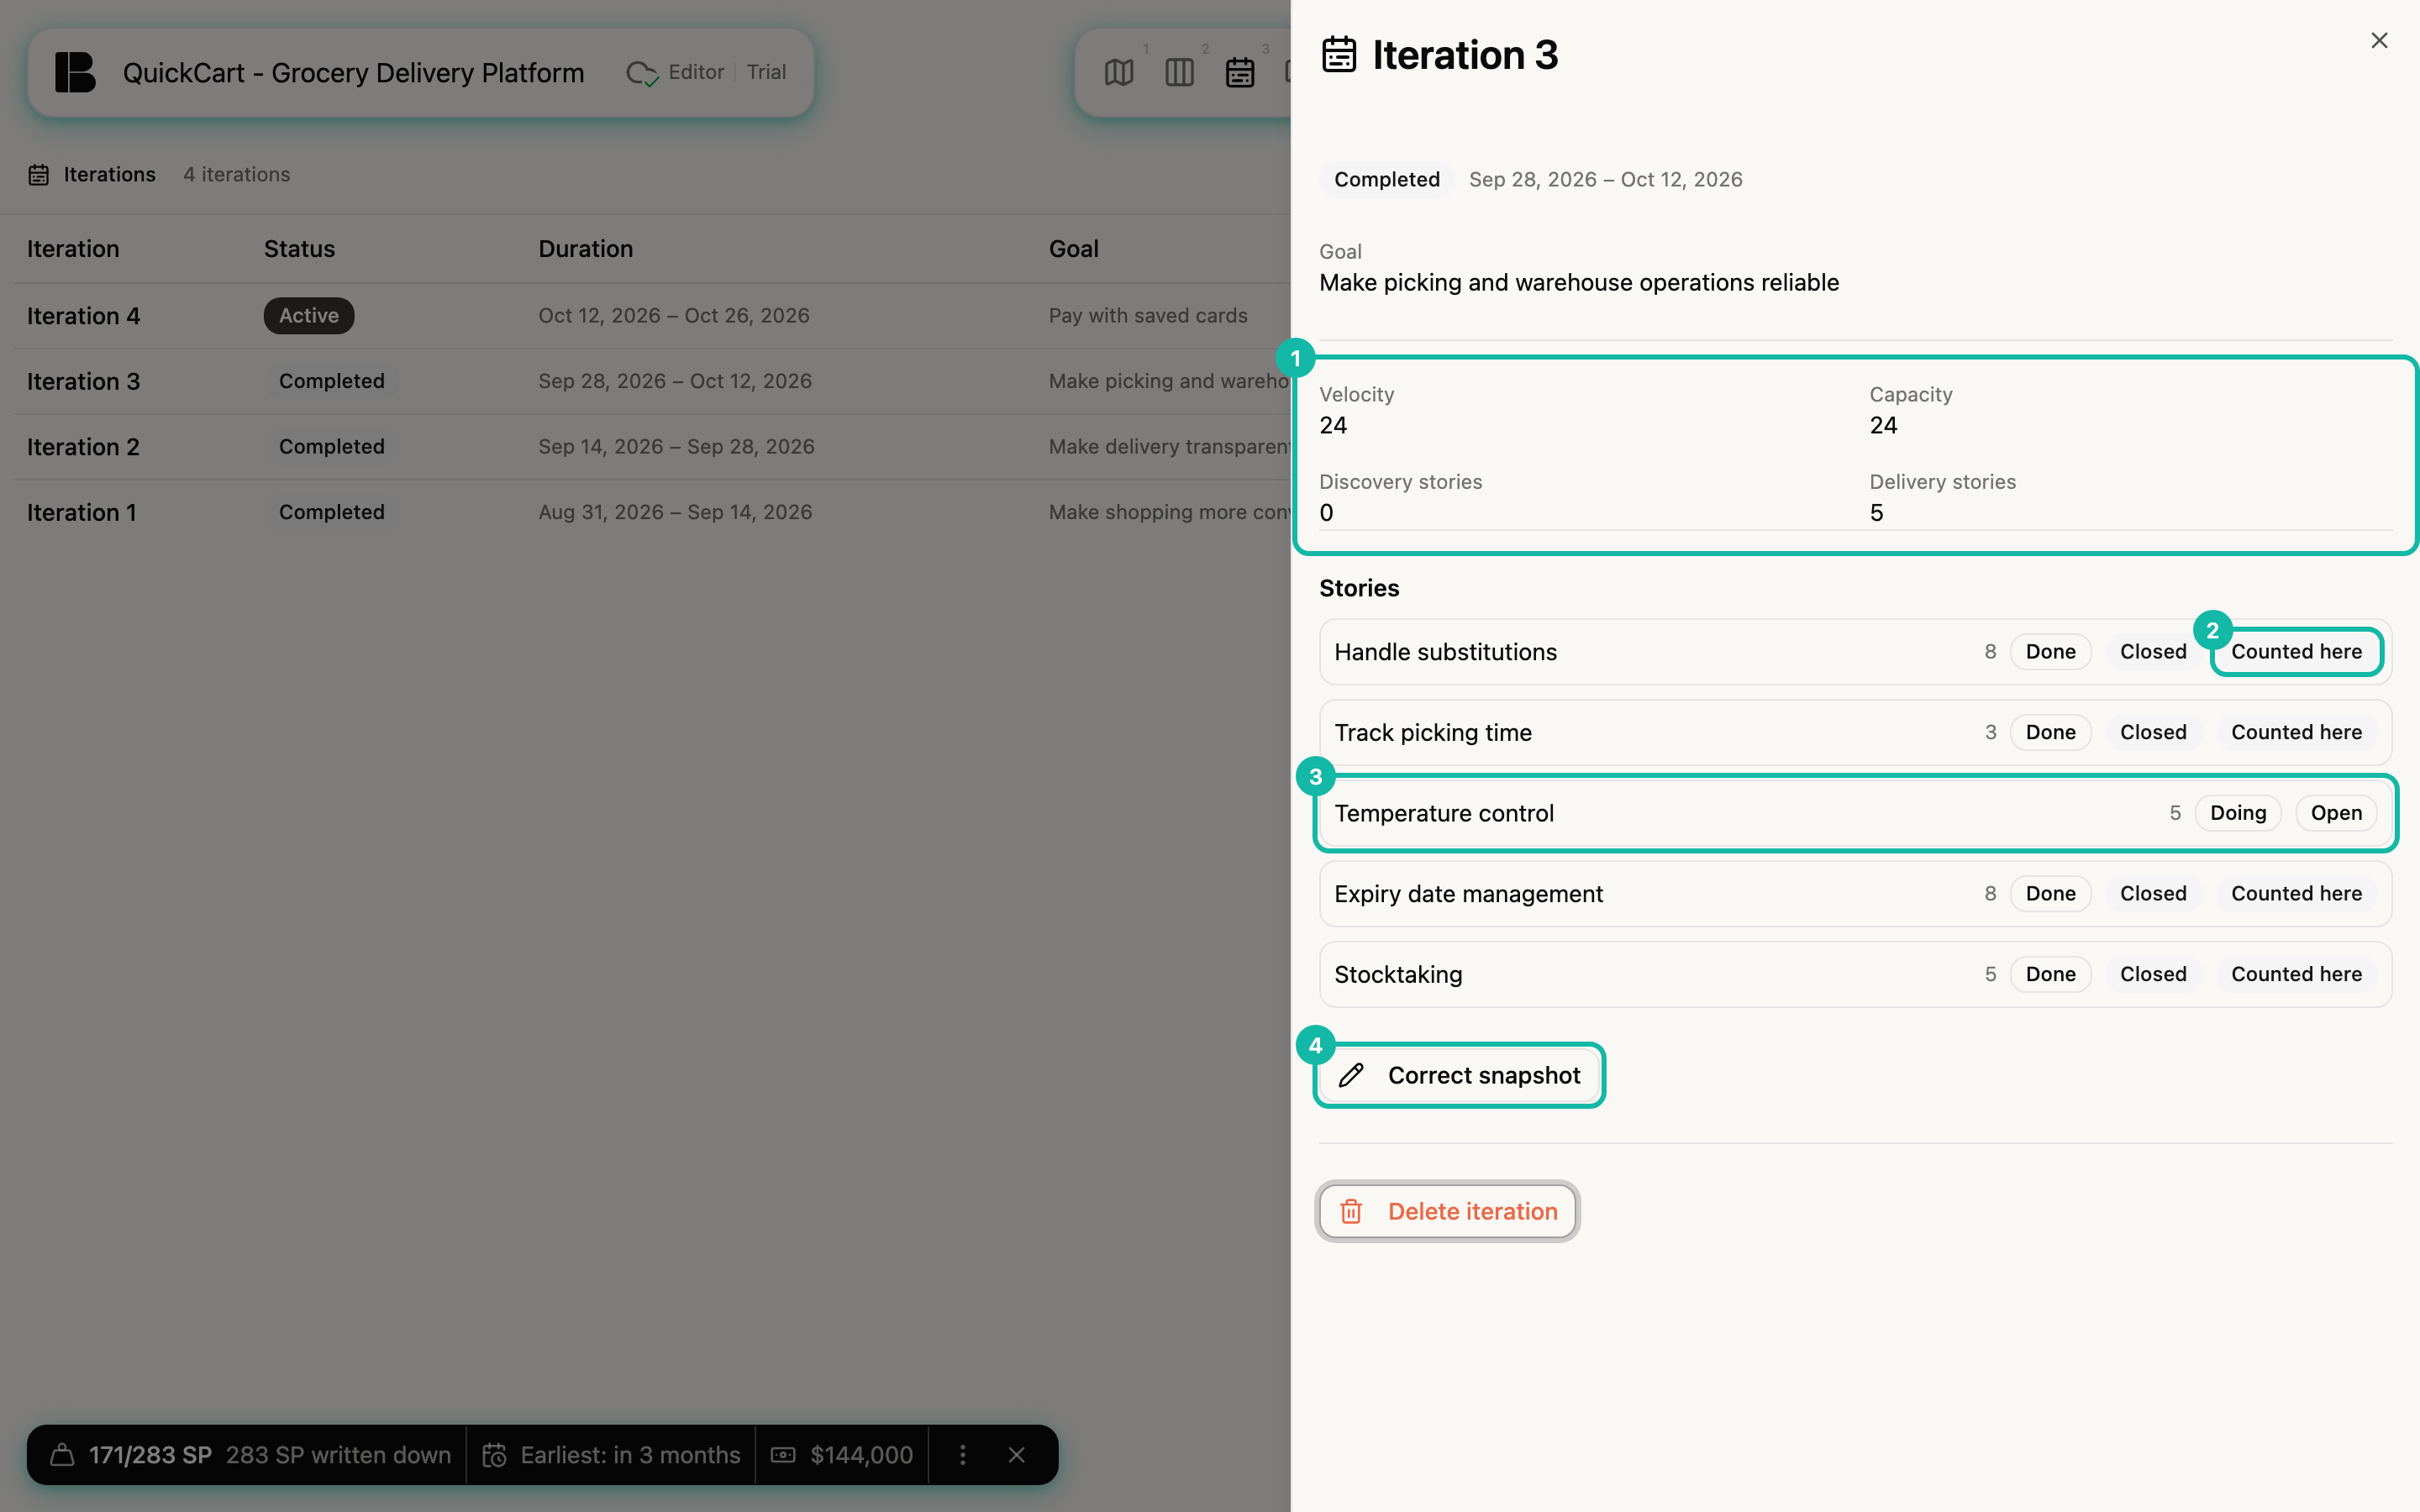Click Closed badge on Expiry date management
The height and width of the screenshot is (1512, 2420).
(x=2153, y=894)
